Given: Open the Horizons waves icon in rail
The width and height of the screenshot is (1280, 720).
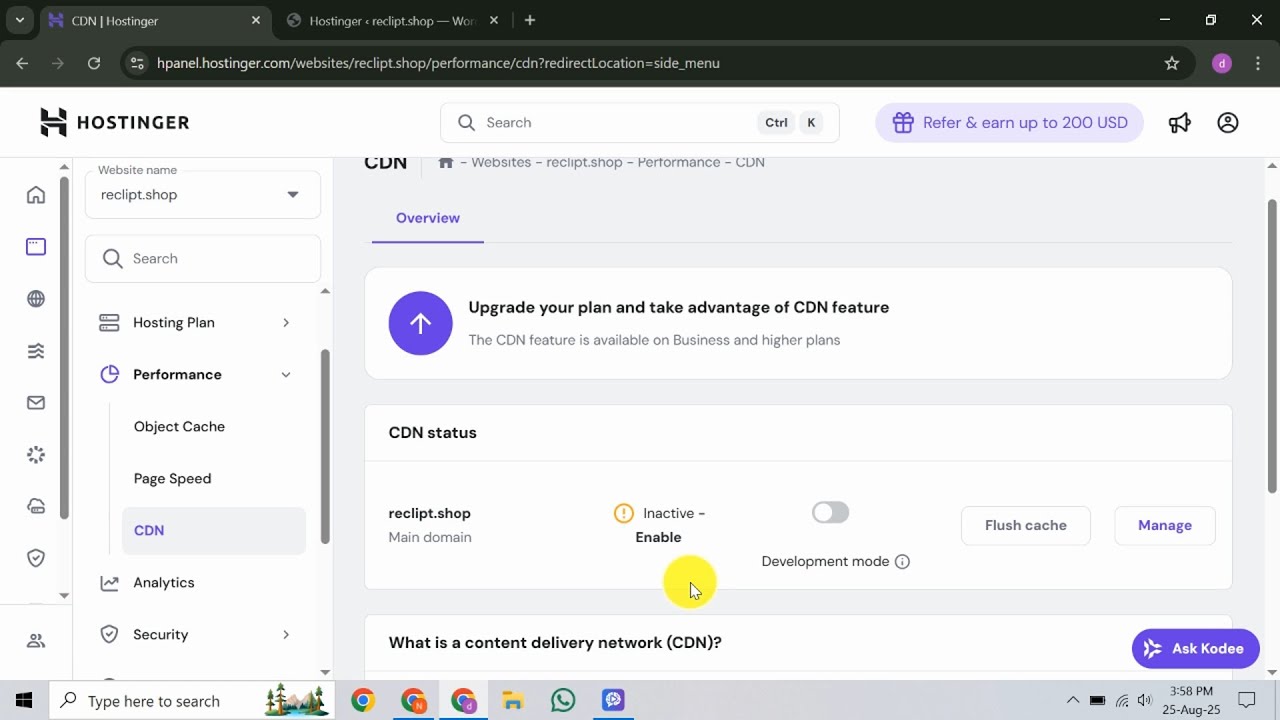Looking at the screenshot, I should [x=36, y=350].
